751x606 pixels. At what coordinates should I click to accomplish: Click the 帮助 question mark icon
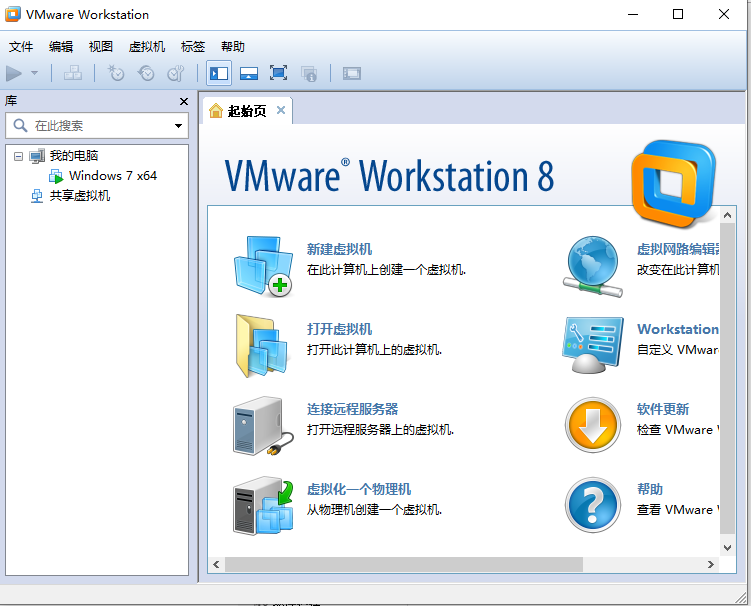pyautogui.click(x=593, y=505)
